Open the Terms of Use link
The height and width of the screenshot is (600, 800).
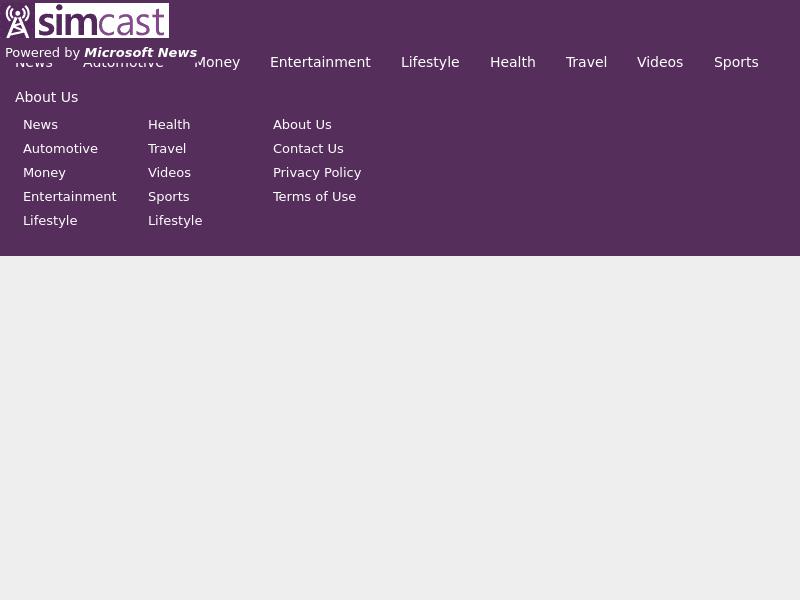pos(314,196)
